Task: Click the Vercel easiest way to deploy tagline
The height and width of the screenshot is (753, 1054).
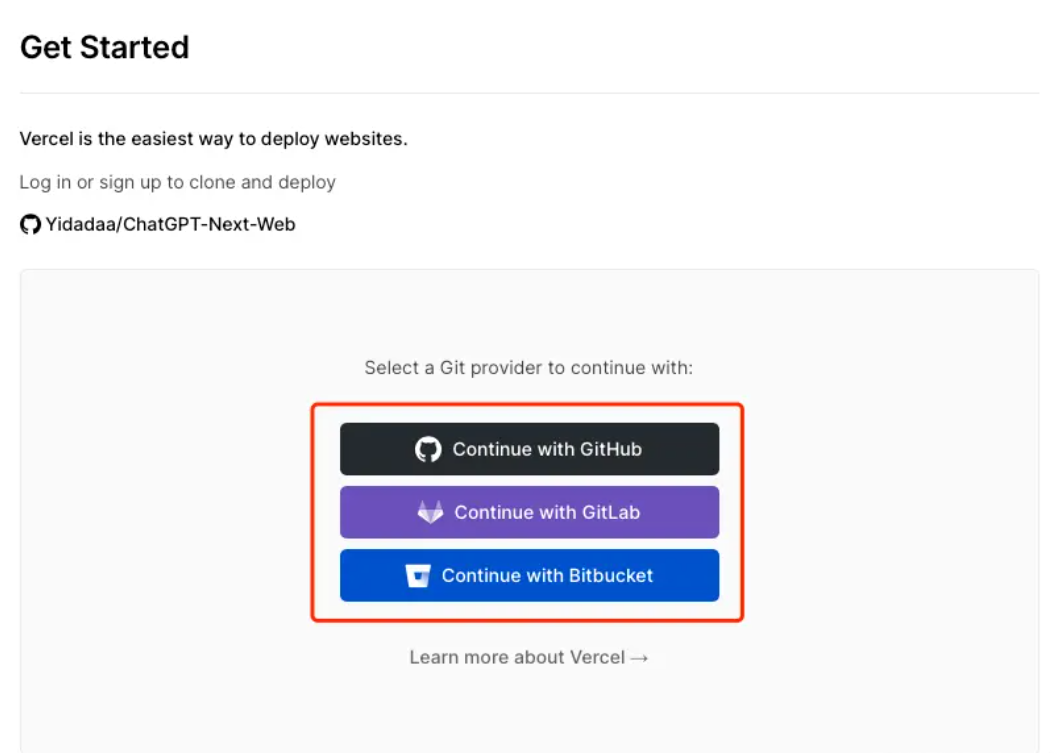Action: coord(214,138)
